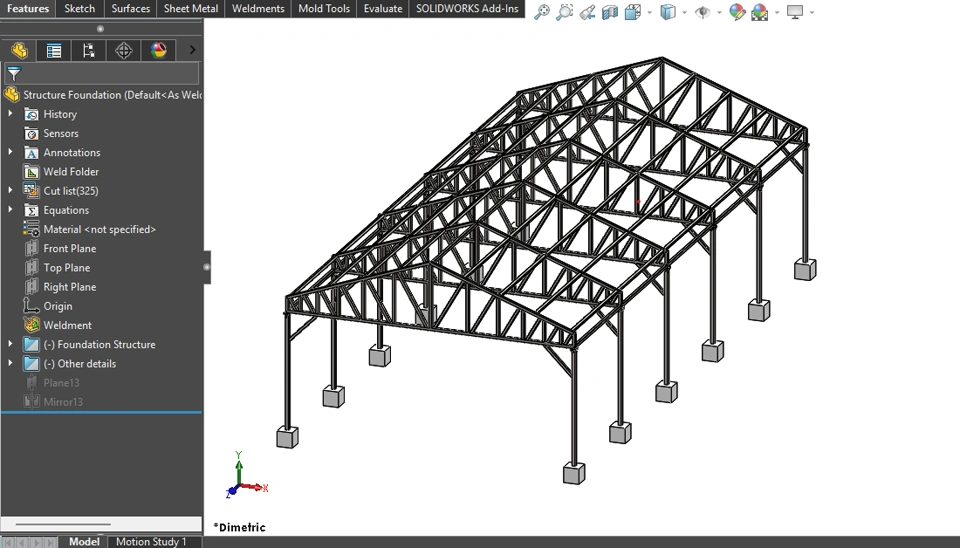Click the Sensors icon in the tree
Screen dimensions: 960x548
(x=31, y=133)
